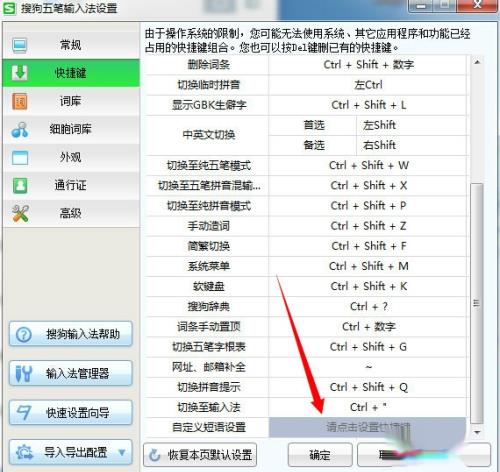This screenshot has height=472, width=500.
Task: Click 词条手动置顶 shortcut Ctrl + 数字
Action: click(368, 327)
